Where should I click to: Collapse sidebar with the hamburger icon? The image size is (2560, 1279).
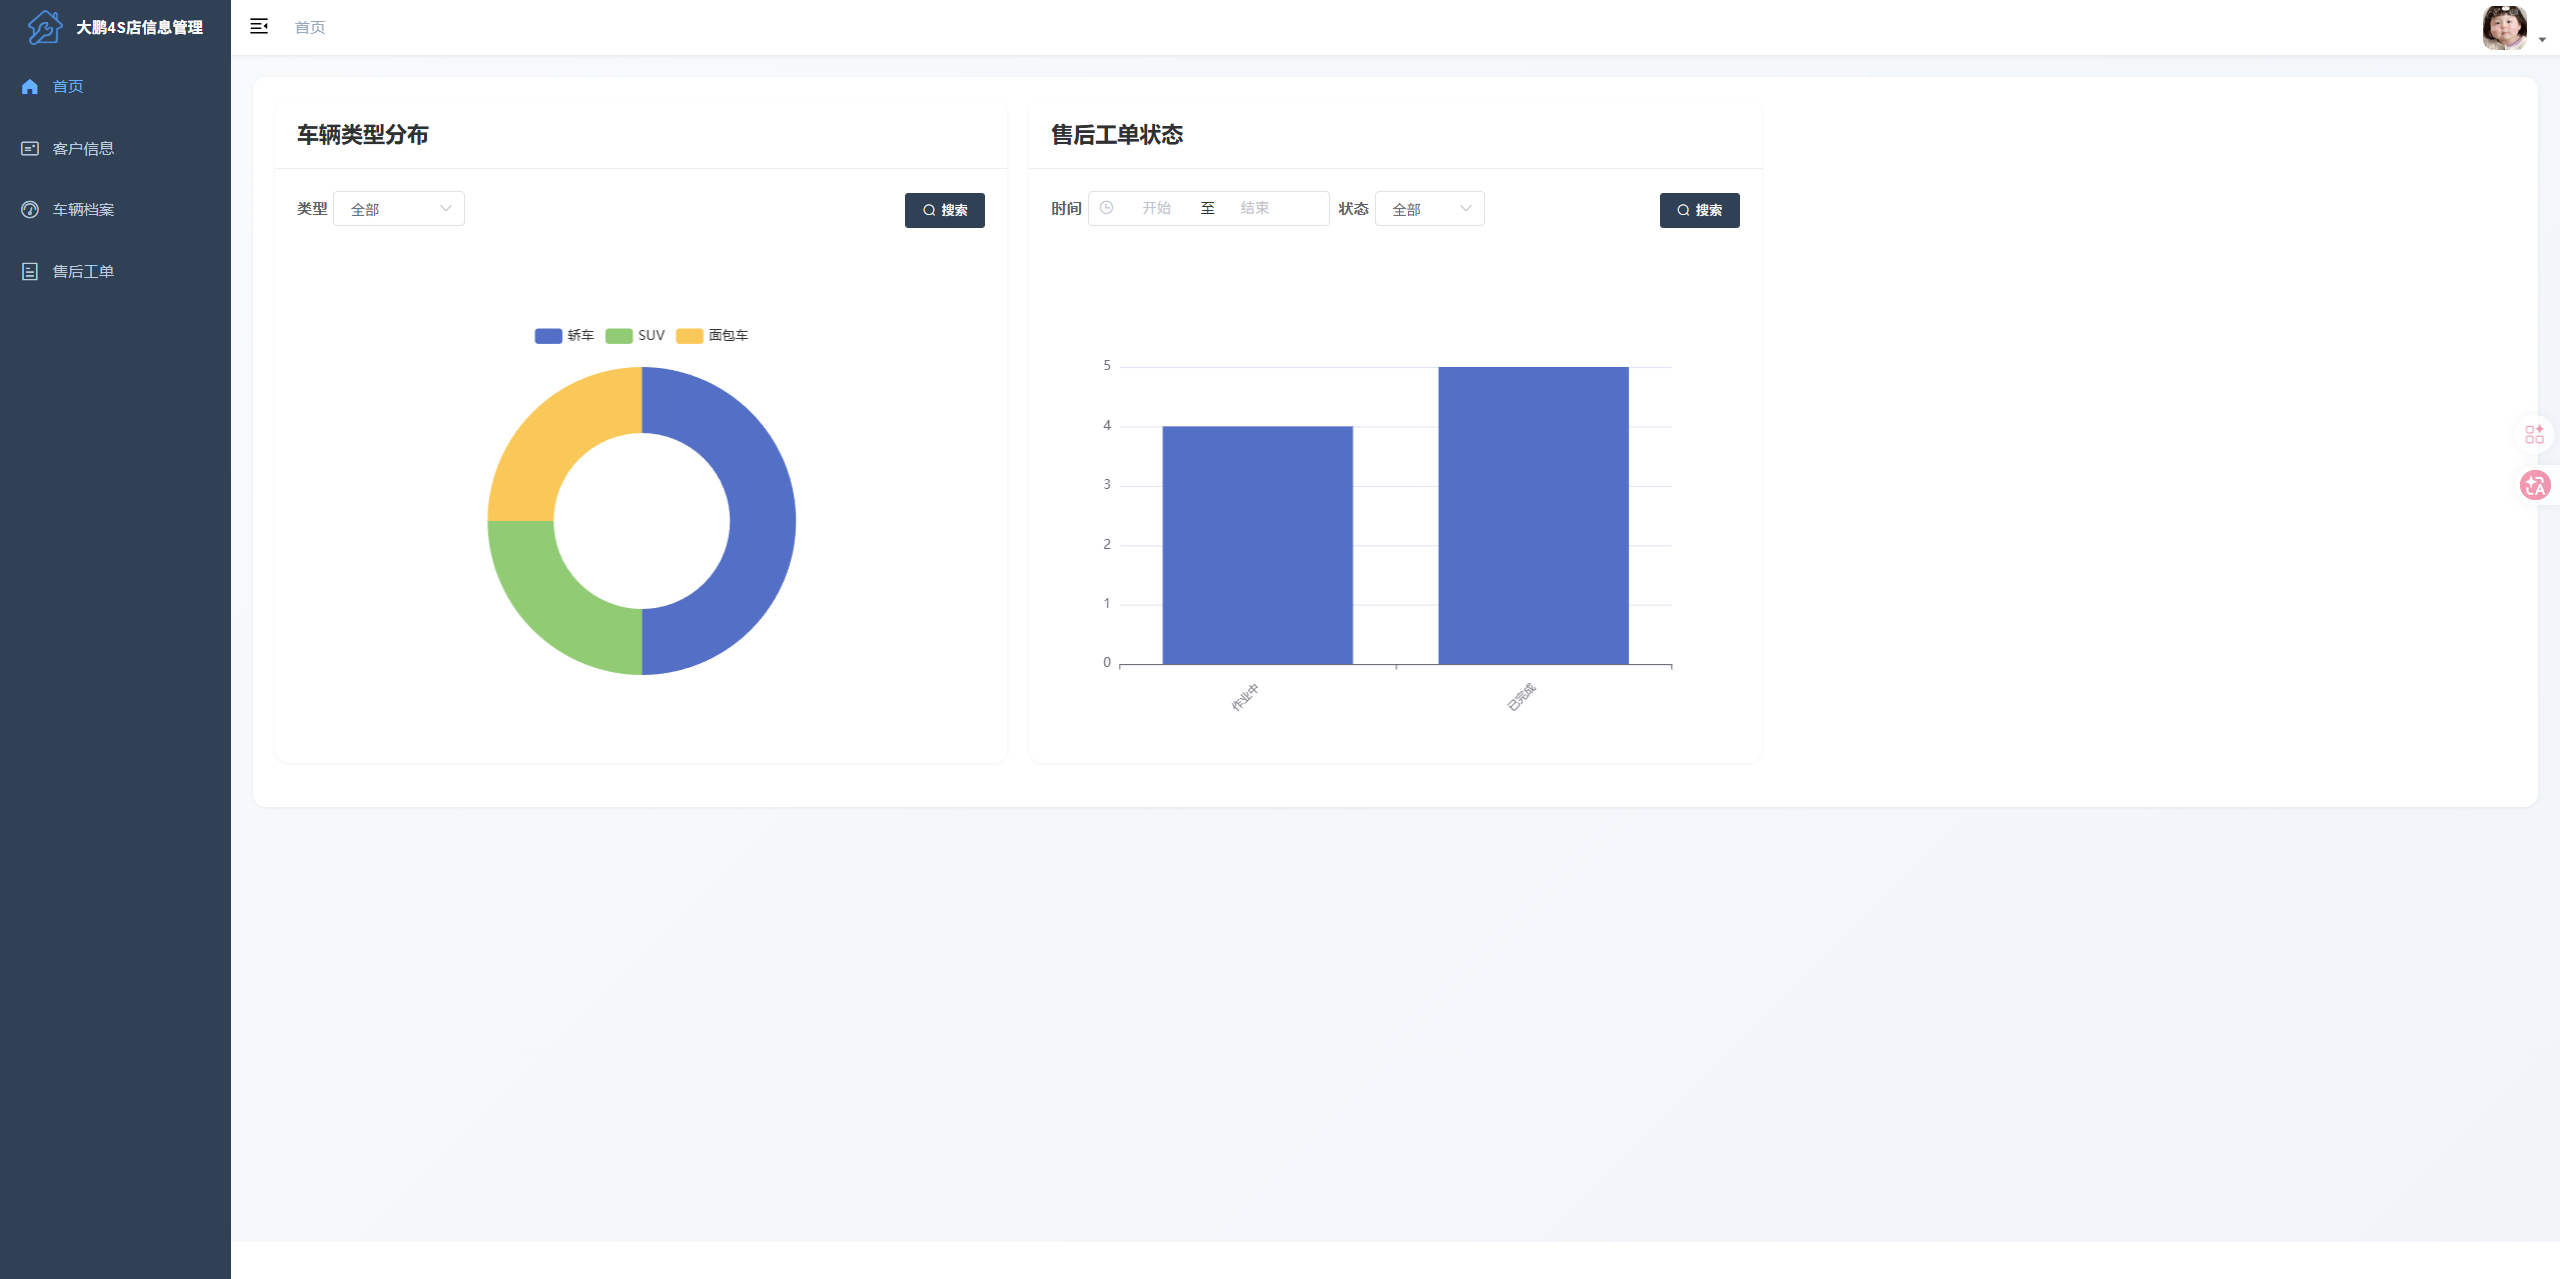click(x=259, y=26)
